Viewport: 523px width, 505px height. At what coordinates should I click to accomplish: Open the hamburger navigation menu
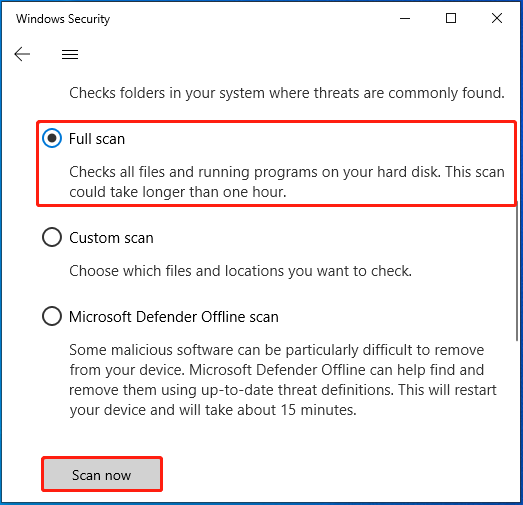point(70,54)
